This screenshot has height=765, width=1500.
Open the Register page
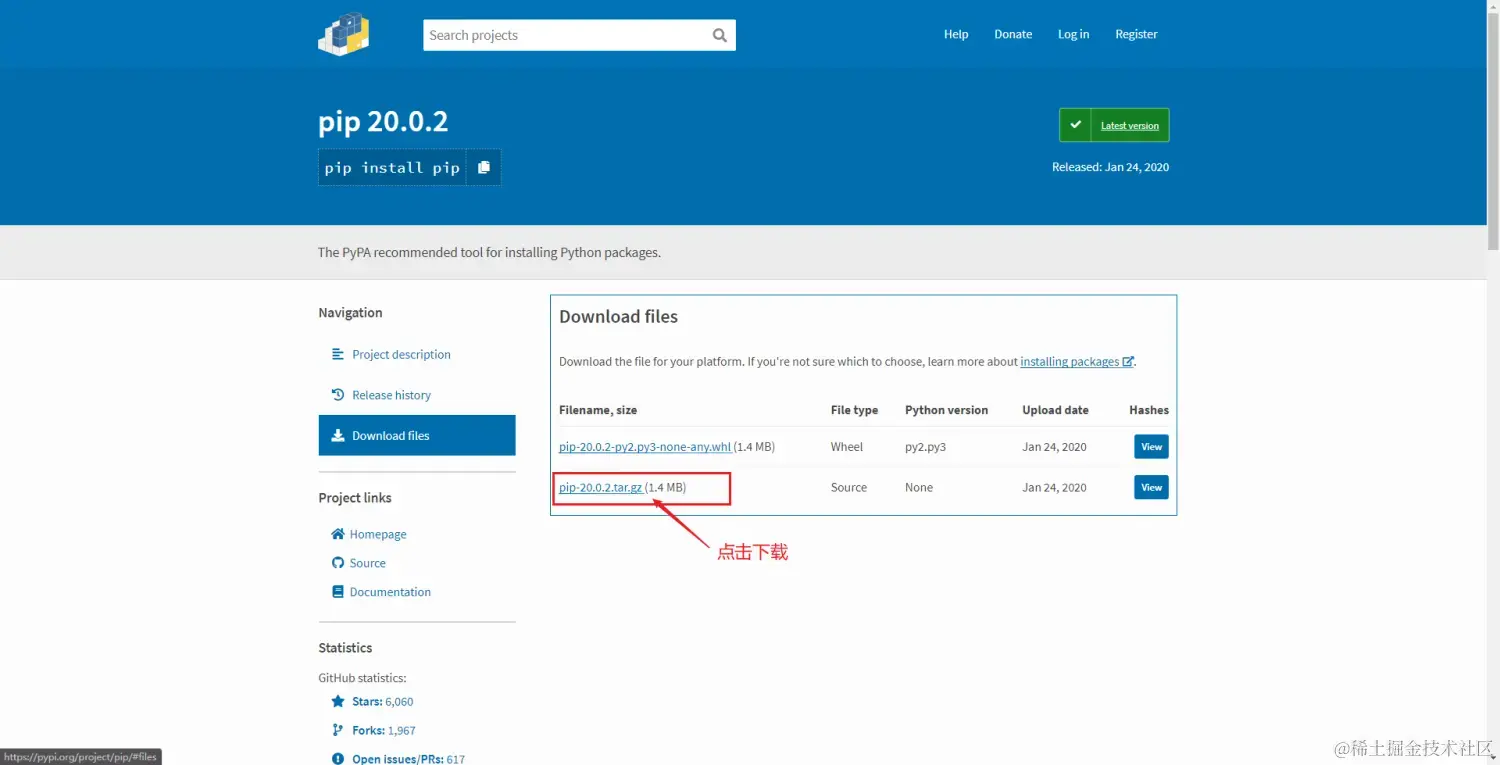(x=1136, y=34)
